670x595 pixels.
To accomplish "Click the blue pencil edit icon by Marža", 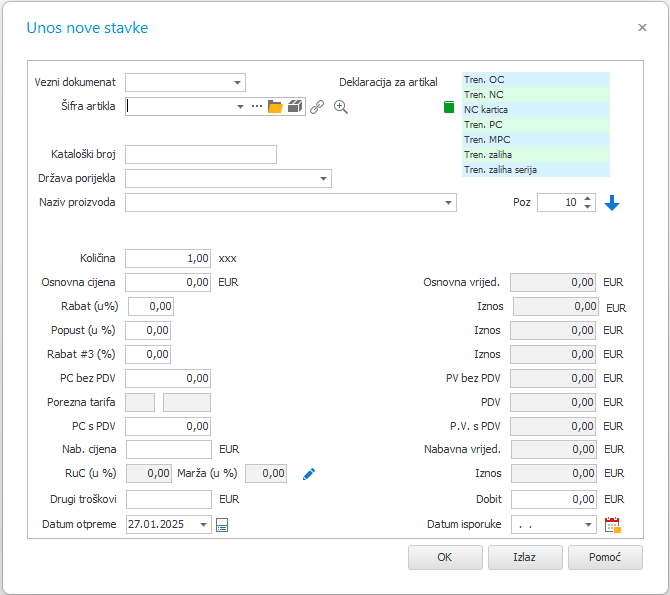I will [x=309, y=474].
